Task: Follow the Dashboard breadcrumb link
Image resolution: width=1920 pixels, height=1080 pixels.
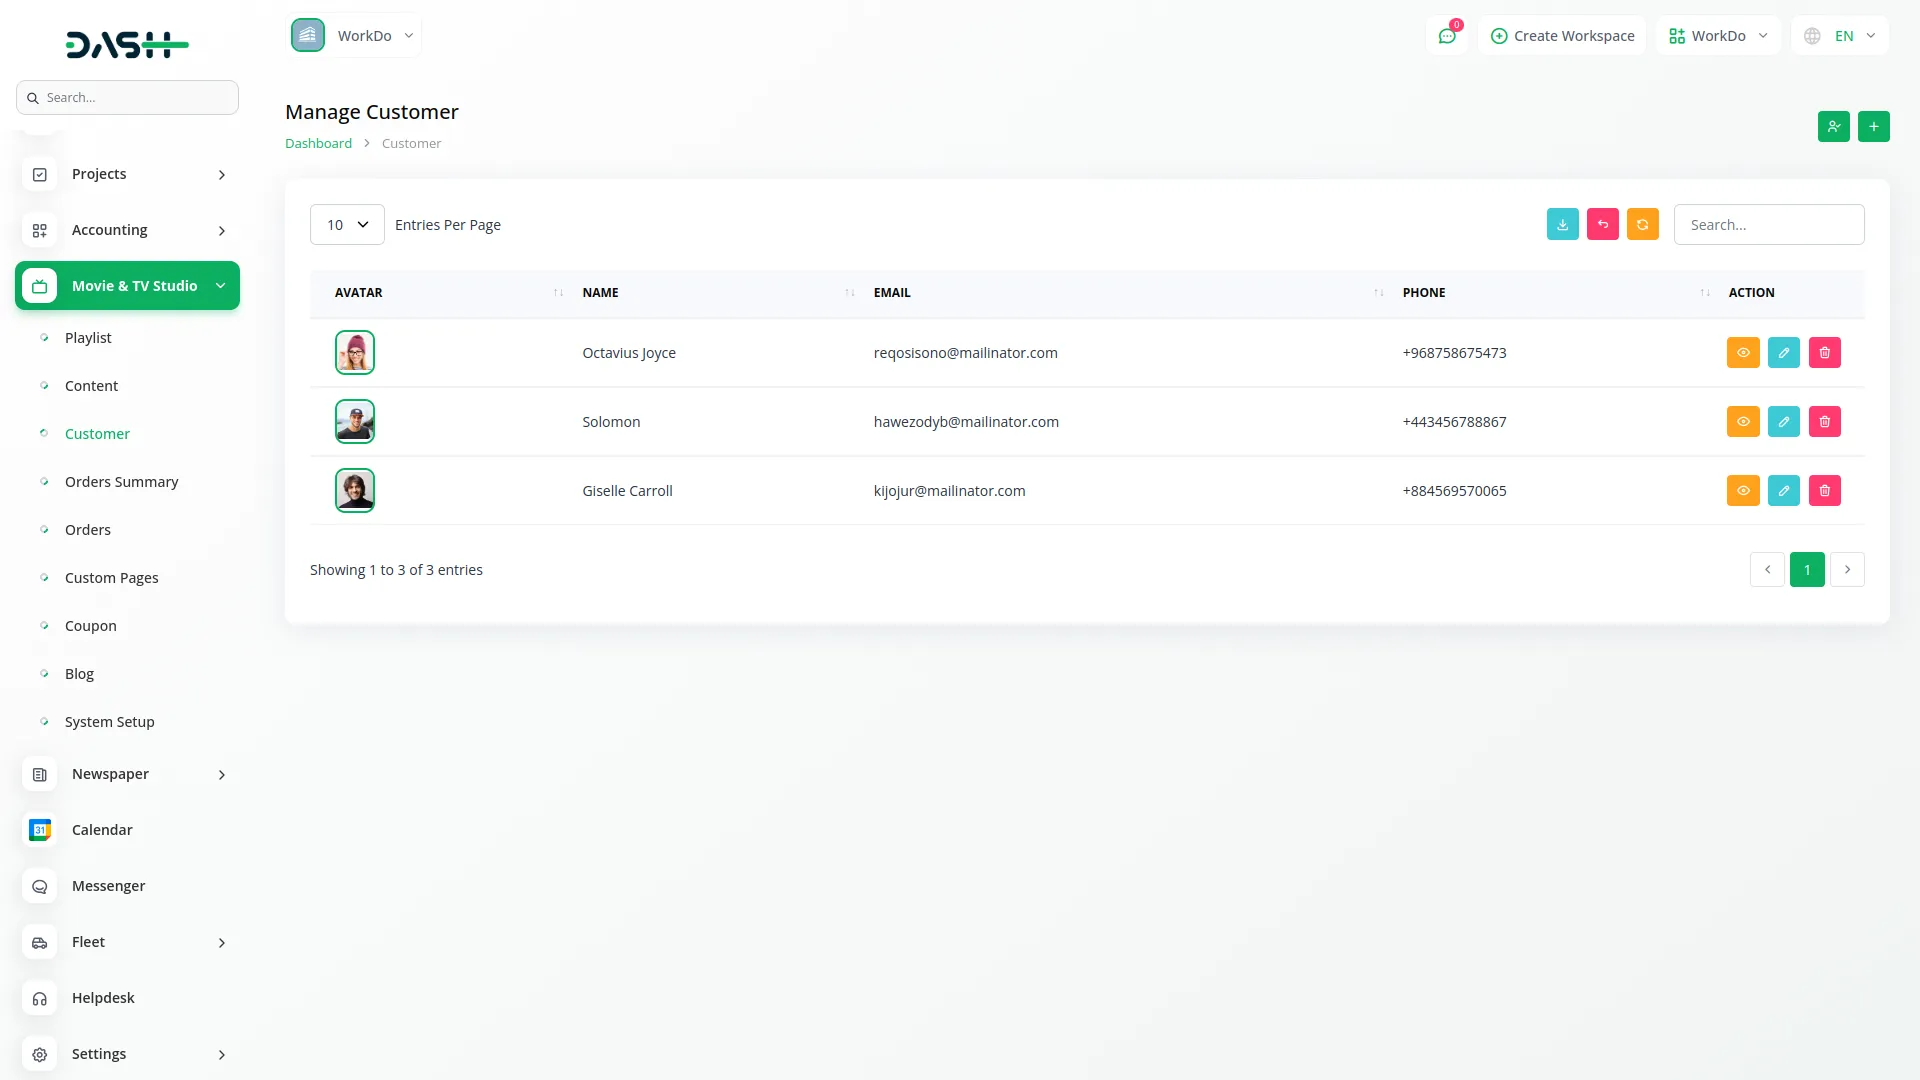Action: point(318,143)
